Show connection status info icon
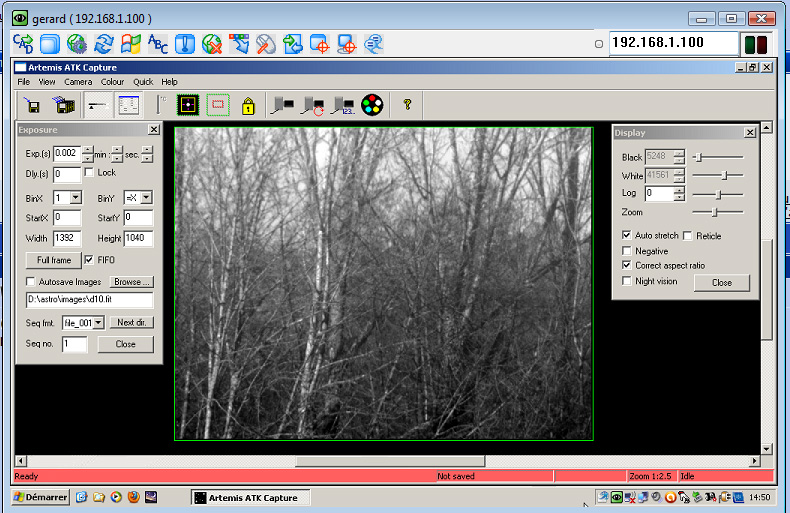Screen dimensions: 790x513 [185, 44]
